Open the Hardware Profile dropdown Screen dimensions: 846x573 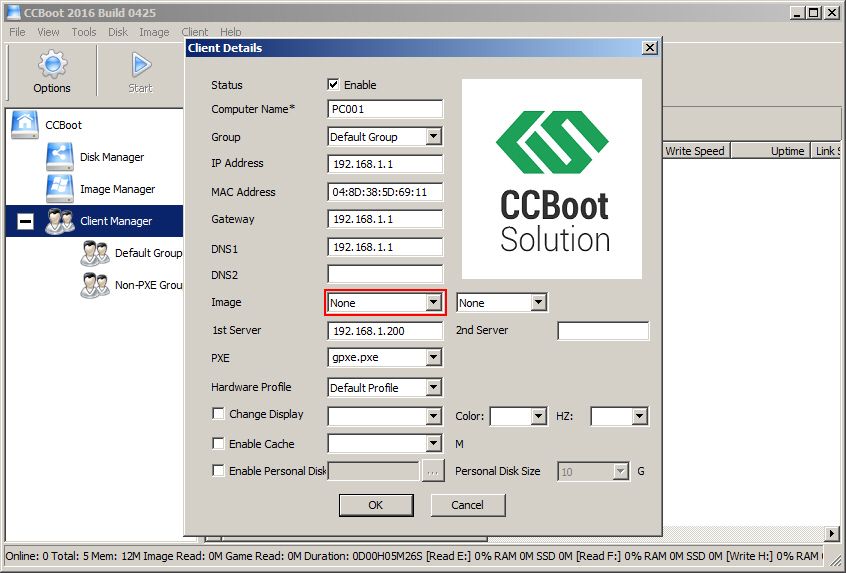434,387
